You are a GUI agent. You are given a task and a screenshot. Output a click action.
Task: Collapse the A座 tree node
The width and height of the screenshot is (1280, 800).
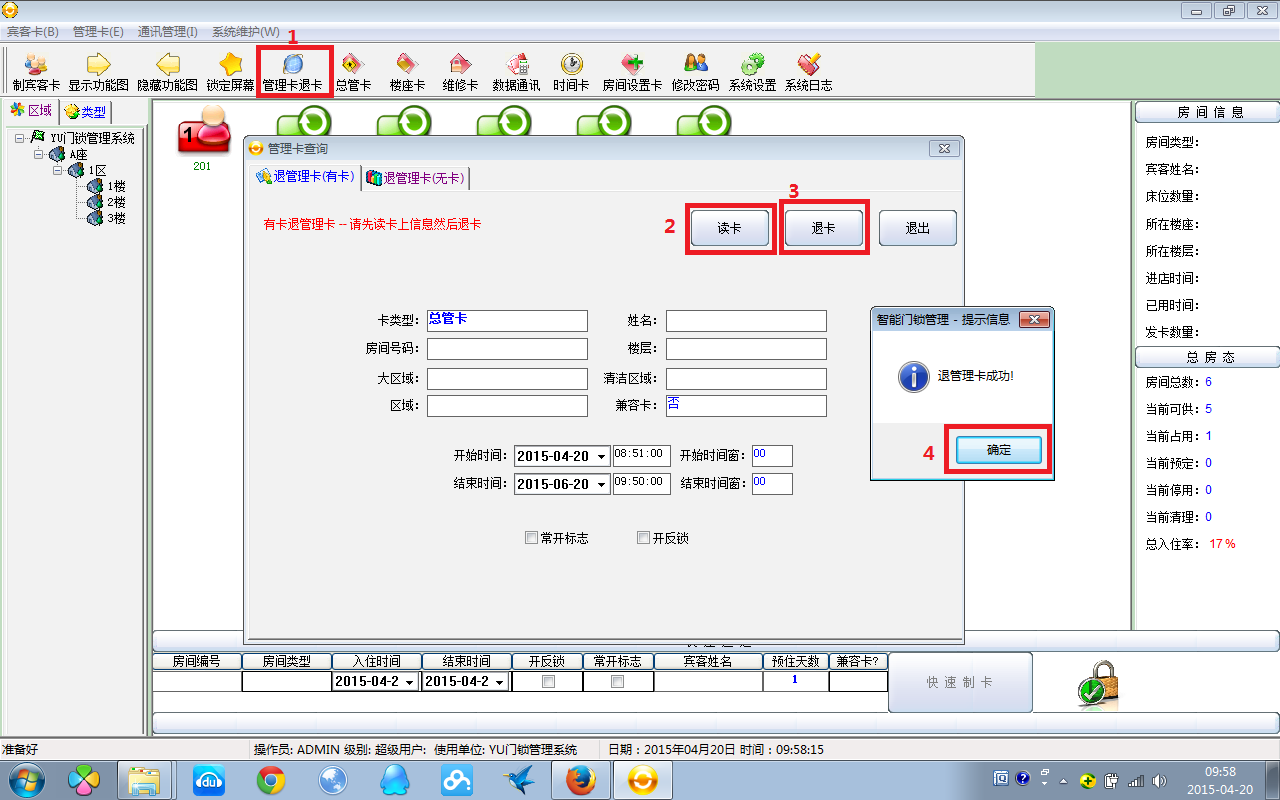point(39,154)
